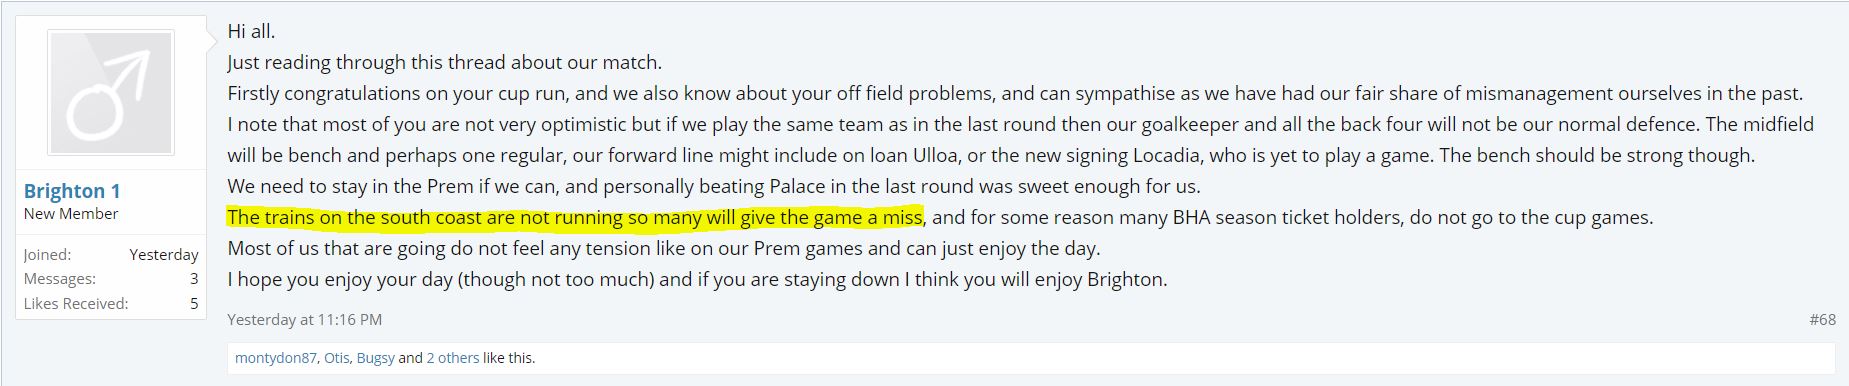1849x386 pixels.
Task: Open the Messages count of 3
Action: 194,279
